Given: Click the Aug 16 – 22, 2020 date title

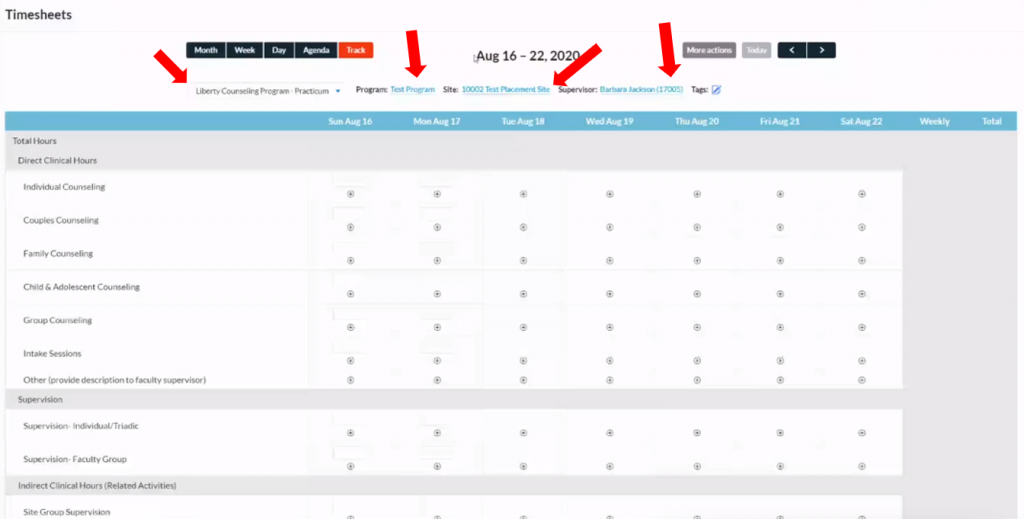Looking at the screenshot, I should [x=528, y=56].
